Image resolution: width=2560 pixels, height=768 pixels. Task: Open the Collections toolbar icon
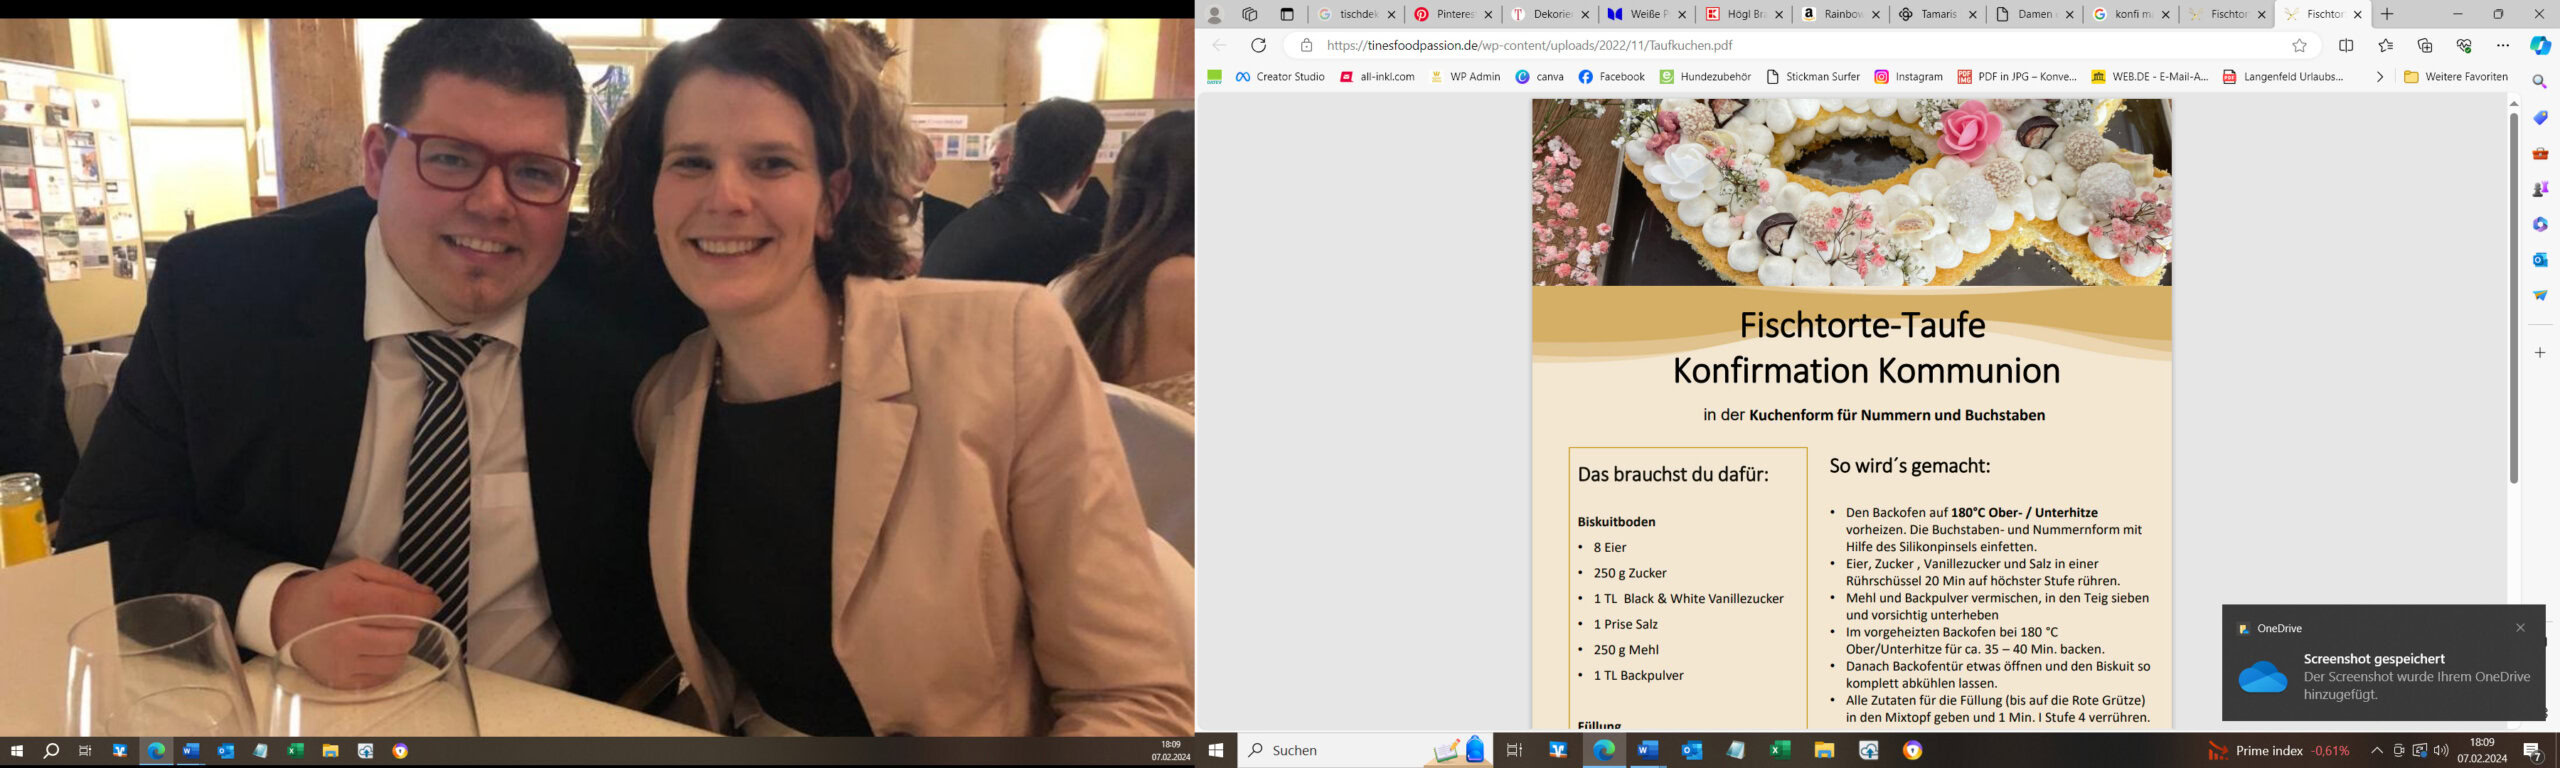(x=2425, y=45)
